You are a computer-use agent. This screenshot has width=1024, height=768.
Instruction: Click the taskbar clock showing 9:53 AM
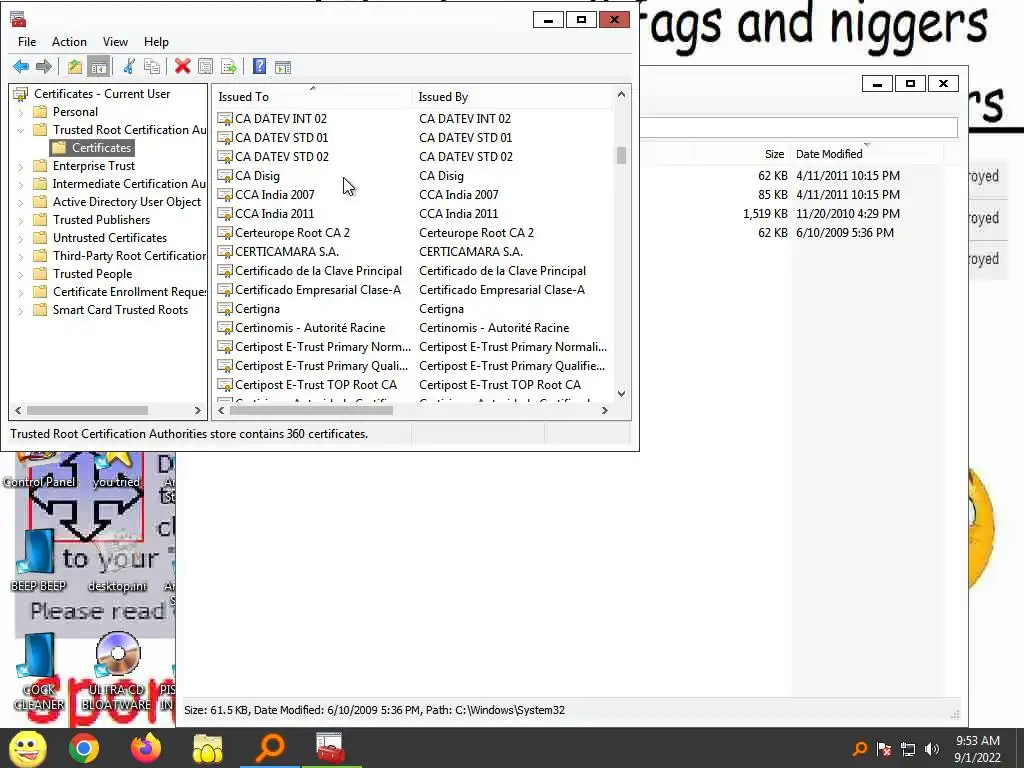[977, 749]
